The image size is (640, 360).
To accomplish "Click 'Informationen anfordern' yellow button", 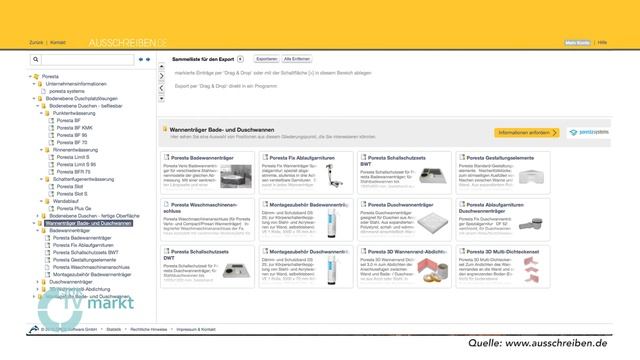I will click(527, 133).
